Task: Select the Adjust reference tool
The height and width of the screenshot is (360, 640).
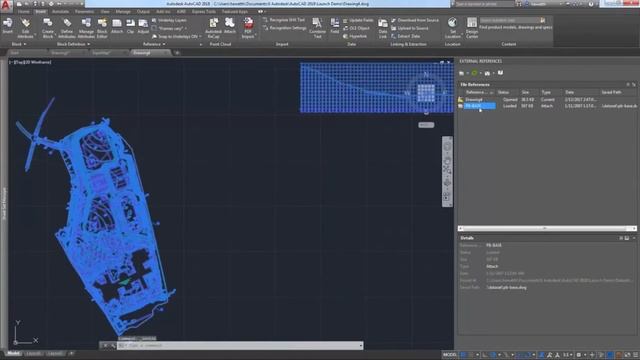Action: (143, 26)
